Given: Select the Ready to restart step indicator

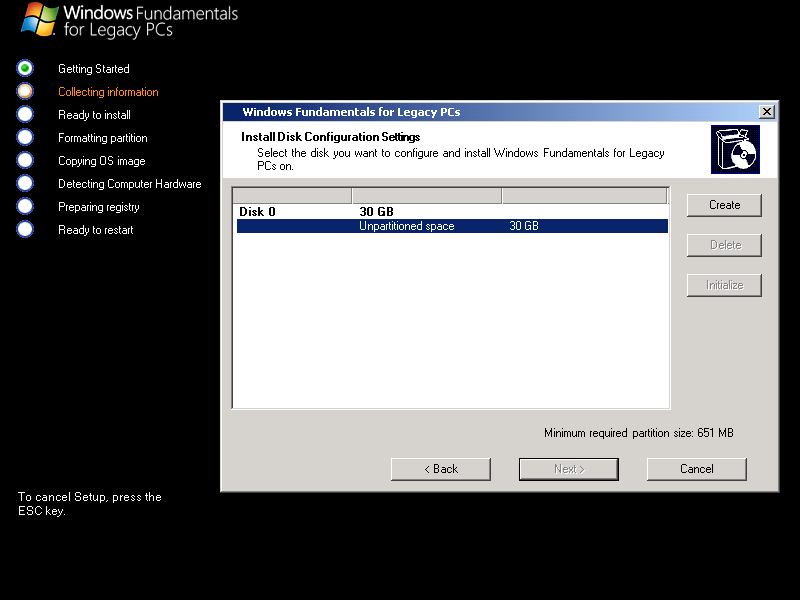Looking at the screenshot, I should (24, 229).
